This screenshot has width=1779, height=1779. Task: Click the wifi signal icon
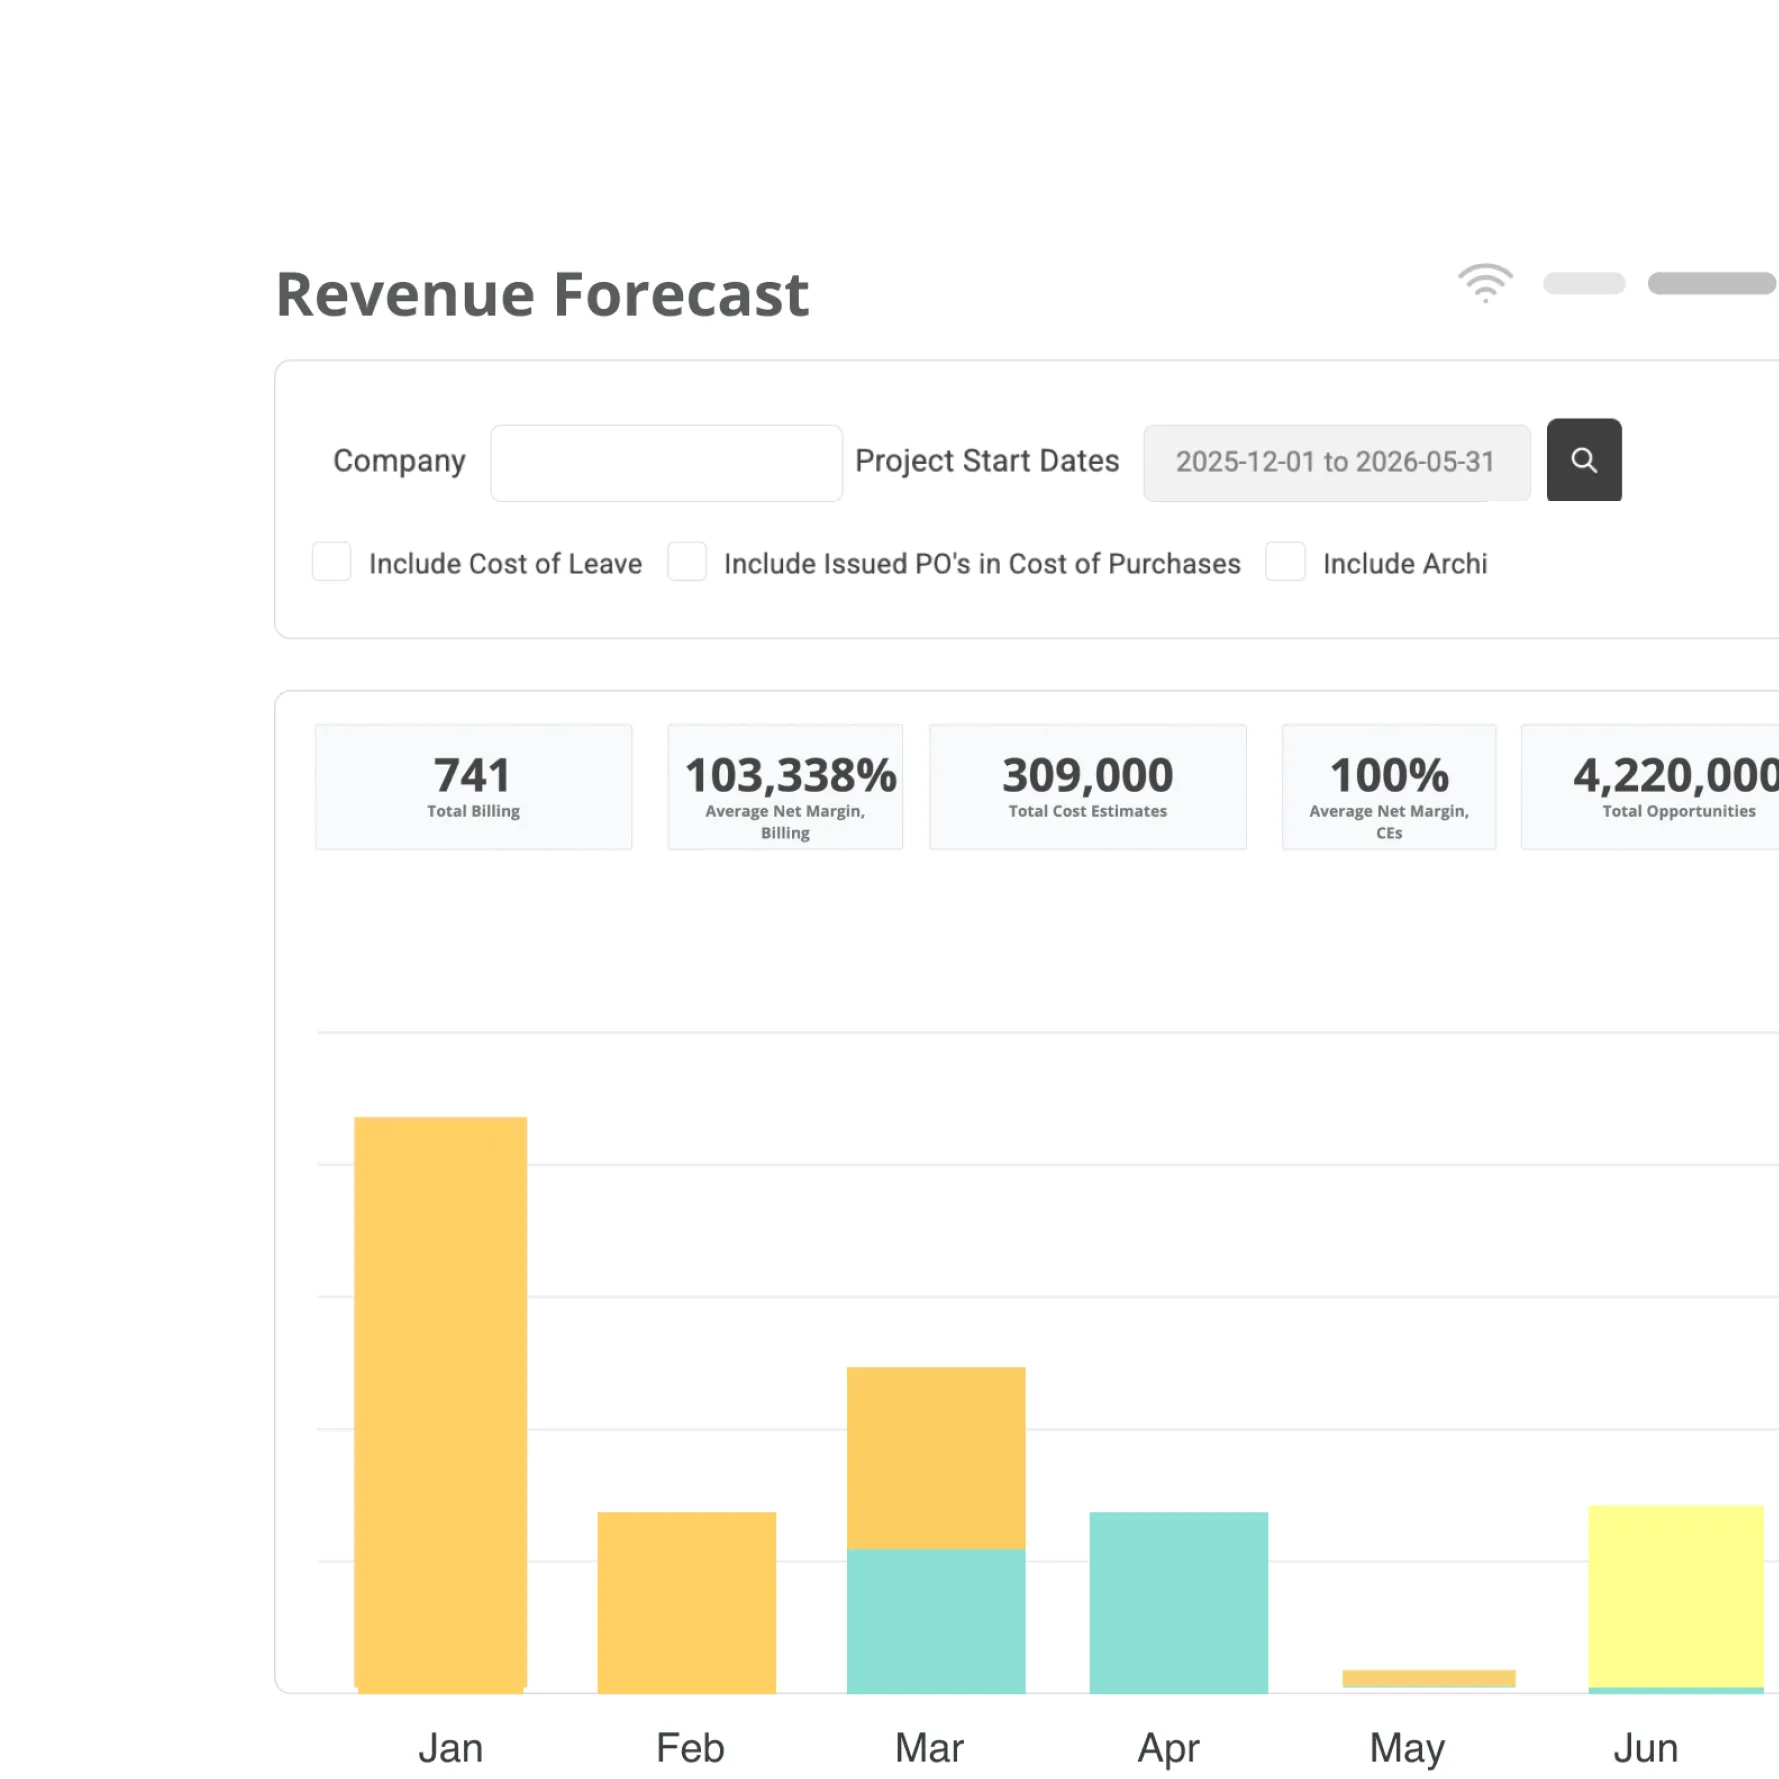pyautogui.click(x=1485, y=283)
